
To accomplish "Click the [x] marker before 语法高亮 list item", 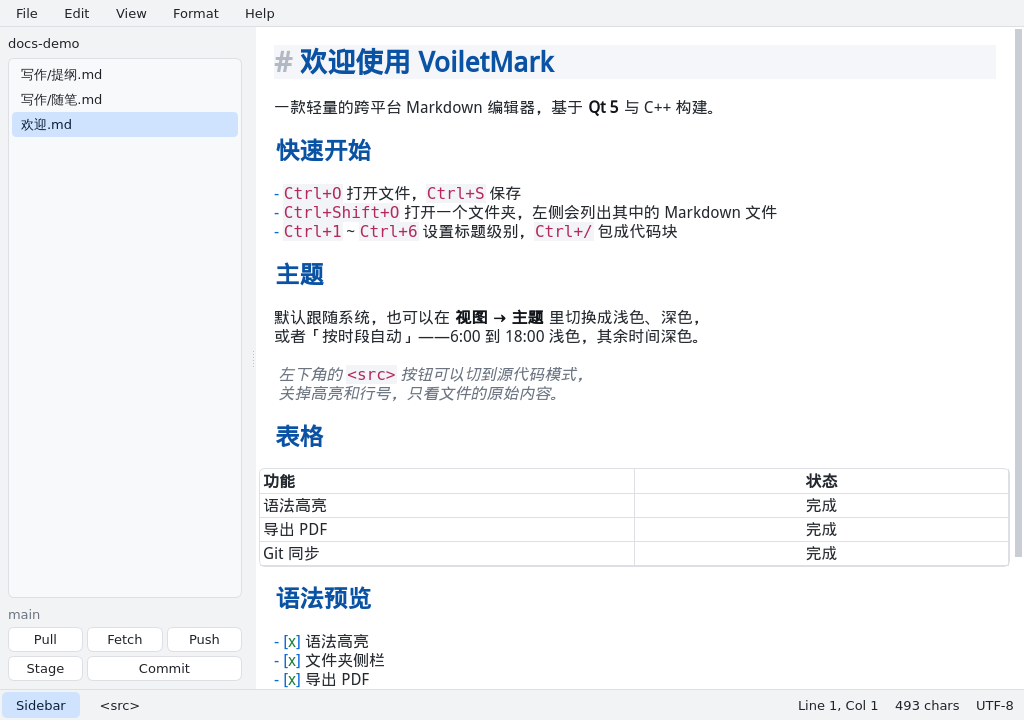I will [292, 642].
